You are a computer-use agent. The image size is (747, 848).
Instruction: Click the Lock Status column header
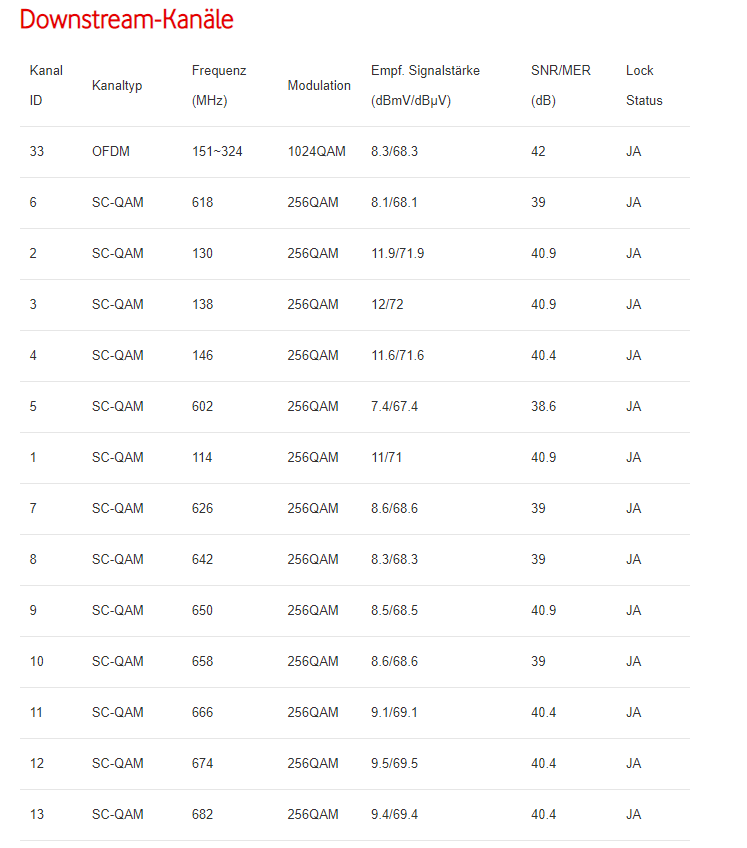644,85
